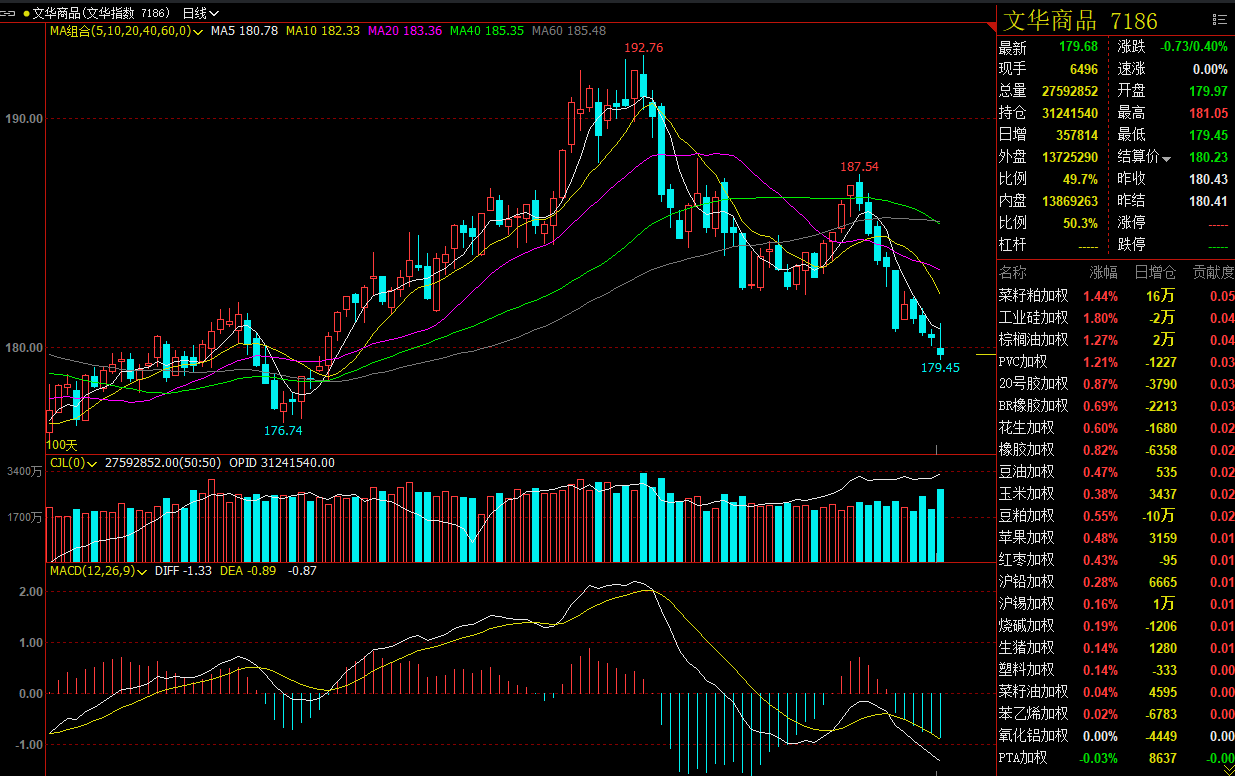
Task: Click the MA10 182.33 legend label
Action: click(323, 31)
